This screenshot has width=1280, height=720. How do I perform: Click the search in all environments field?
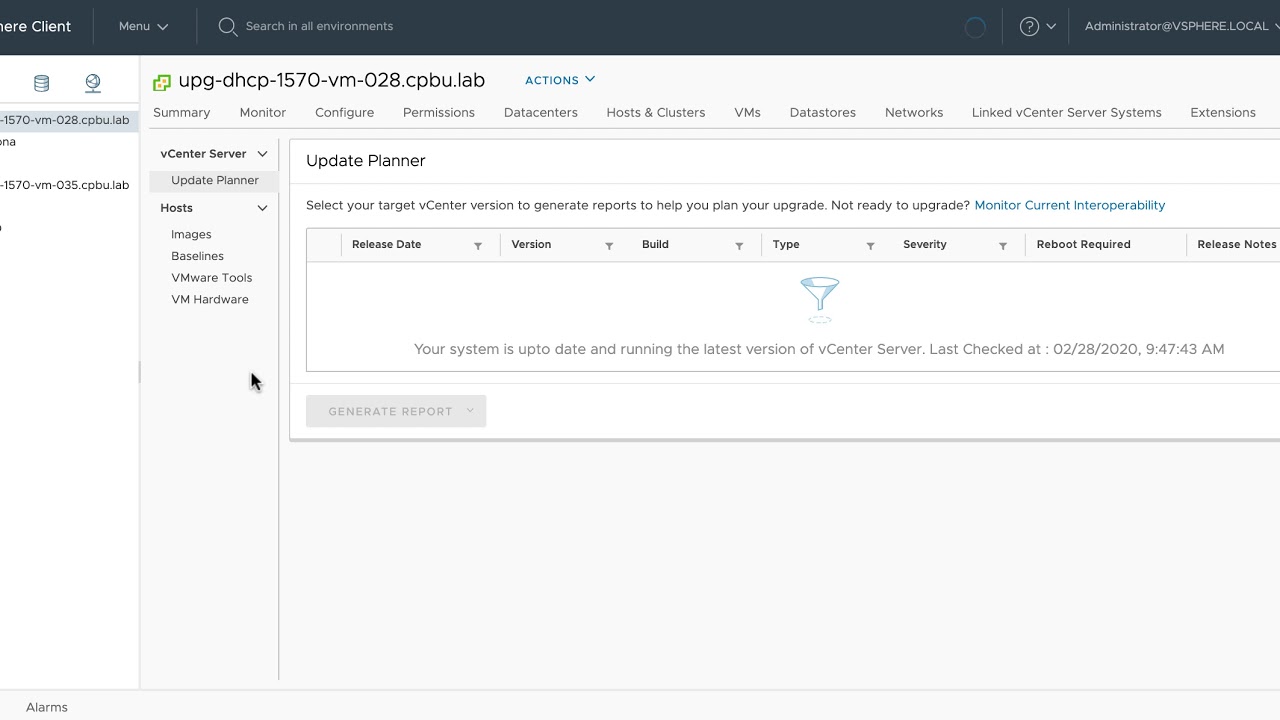coord(320,26)
